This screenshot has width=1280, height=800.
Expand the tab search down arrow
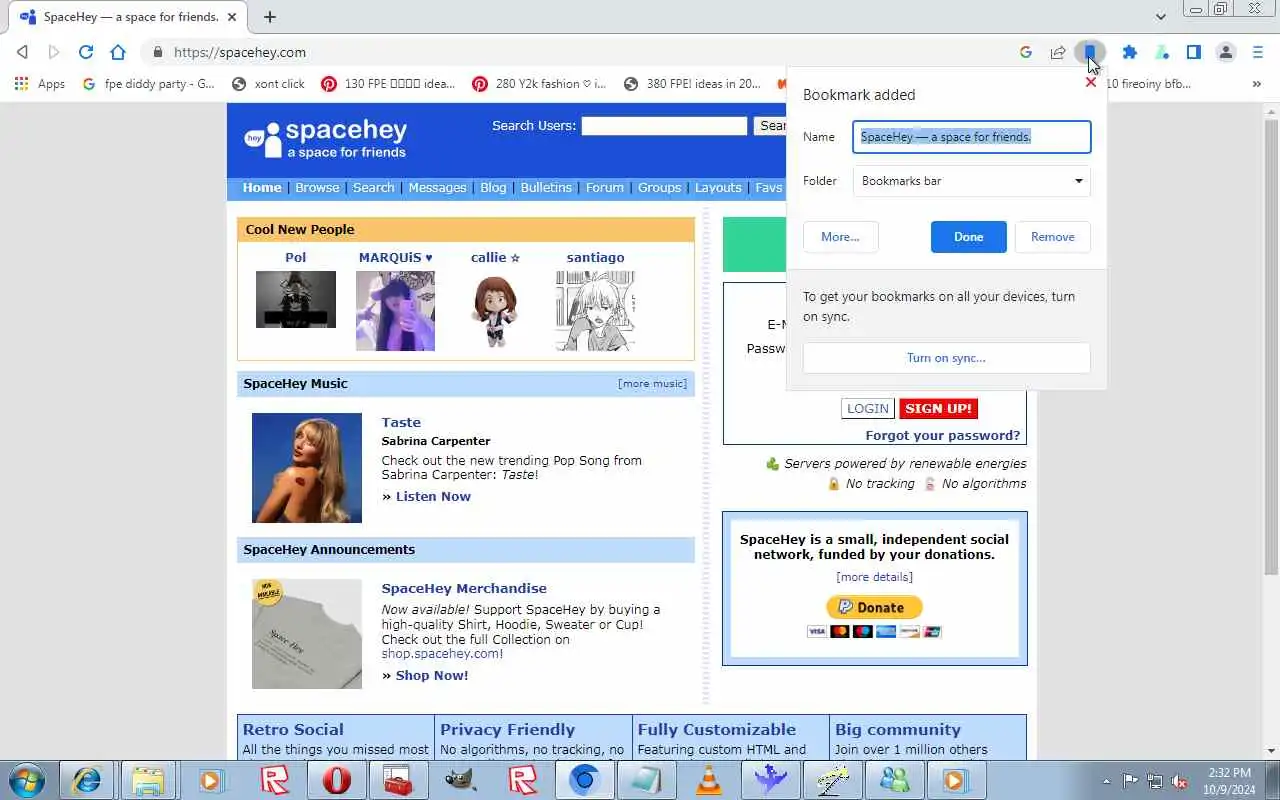(1160, 17)
